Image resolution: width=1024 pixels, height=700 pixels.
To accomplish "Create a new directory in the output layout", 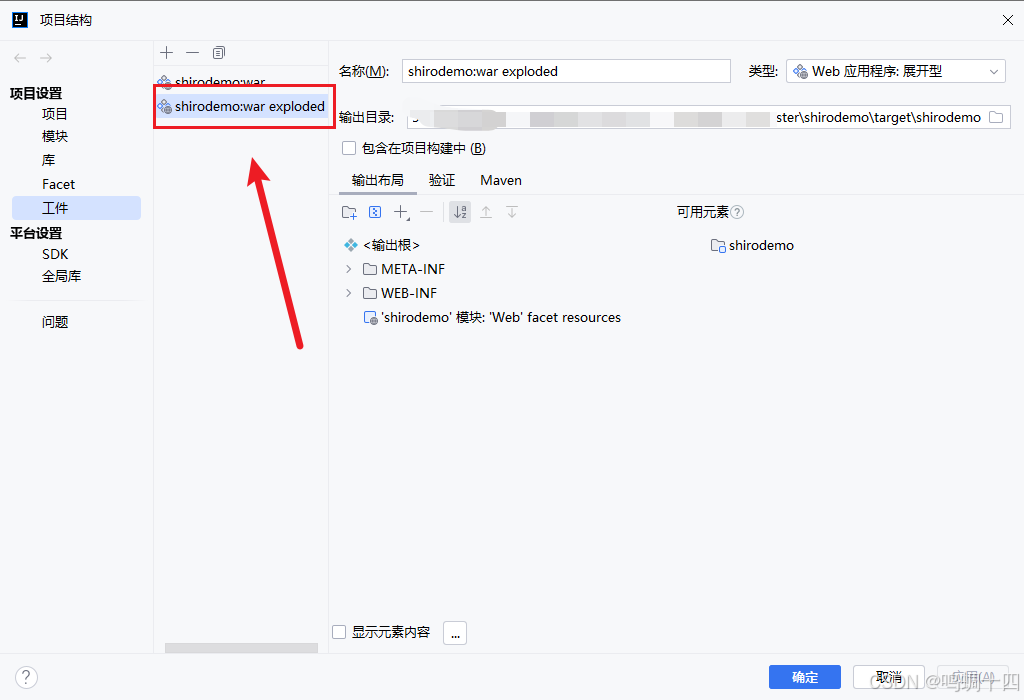I will coord(349,212).
